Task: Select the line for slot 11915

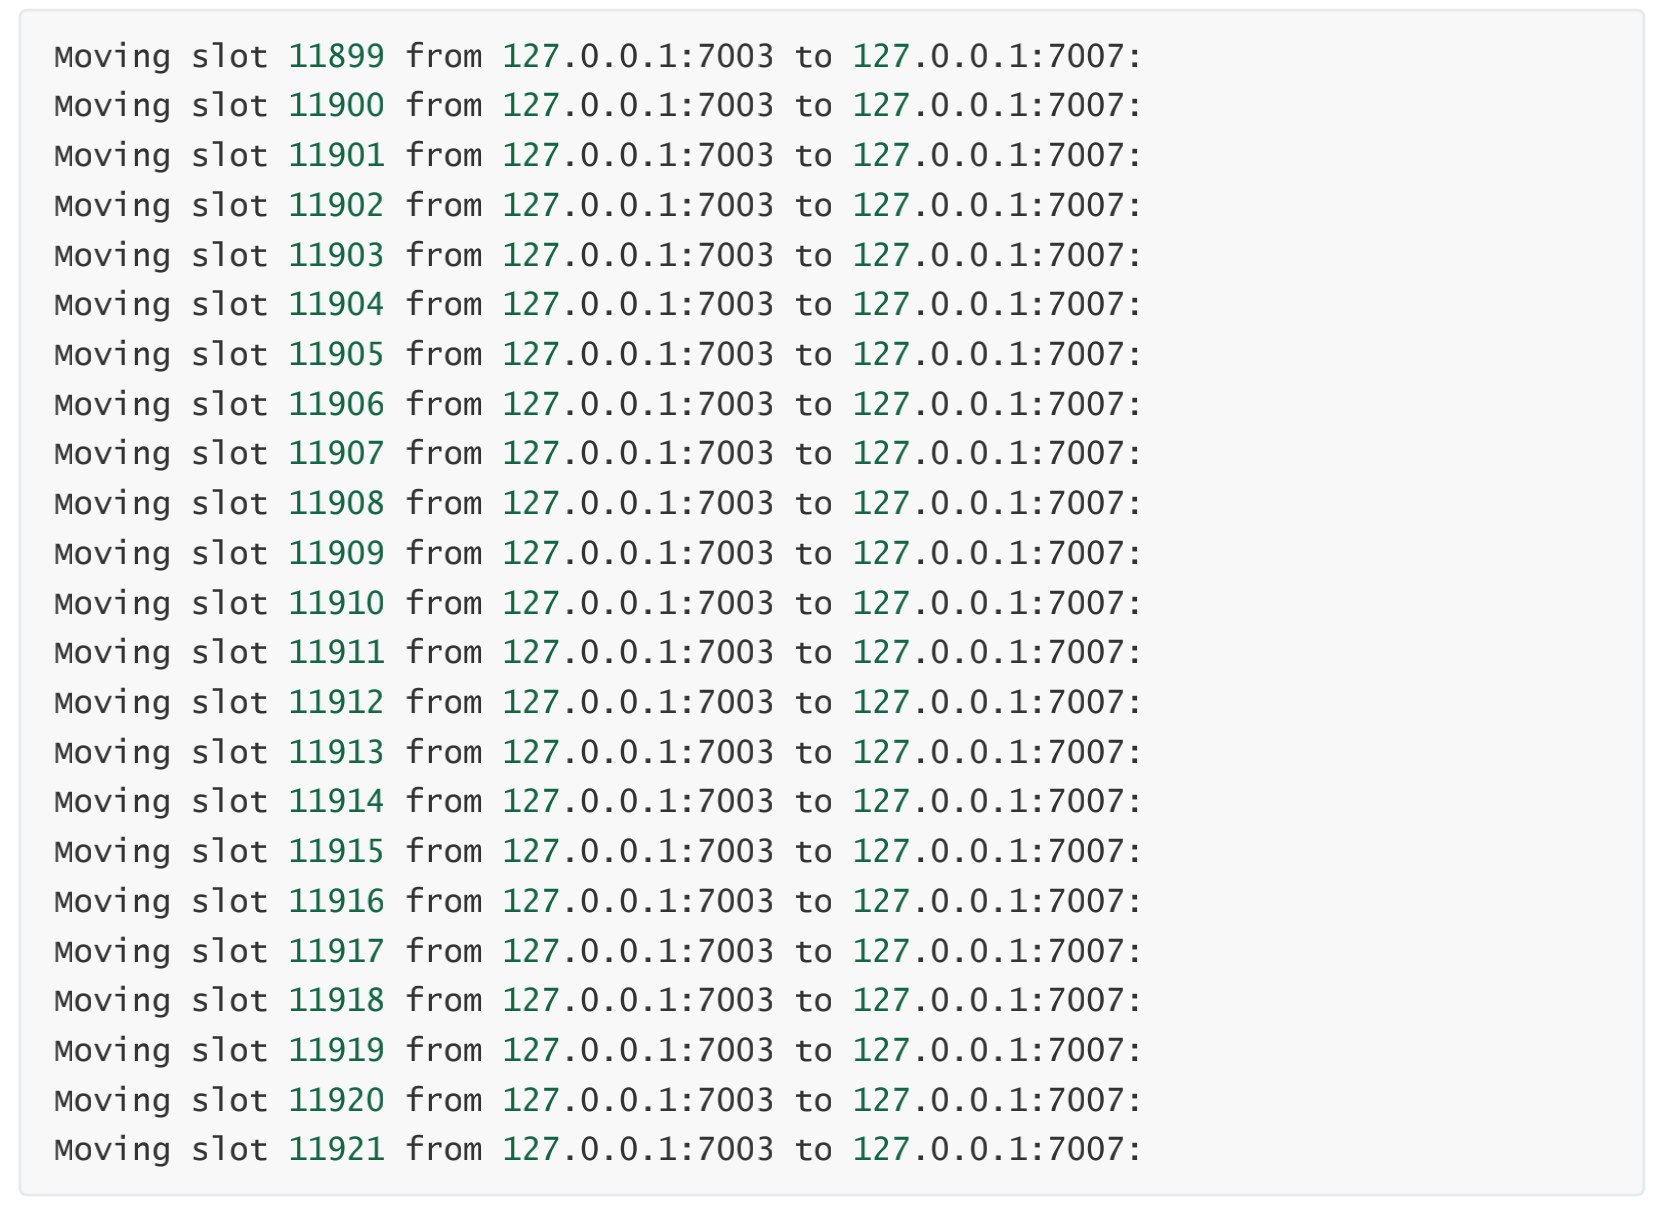Action: tap(598, 852)
